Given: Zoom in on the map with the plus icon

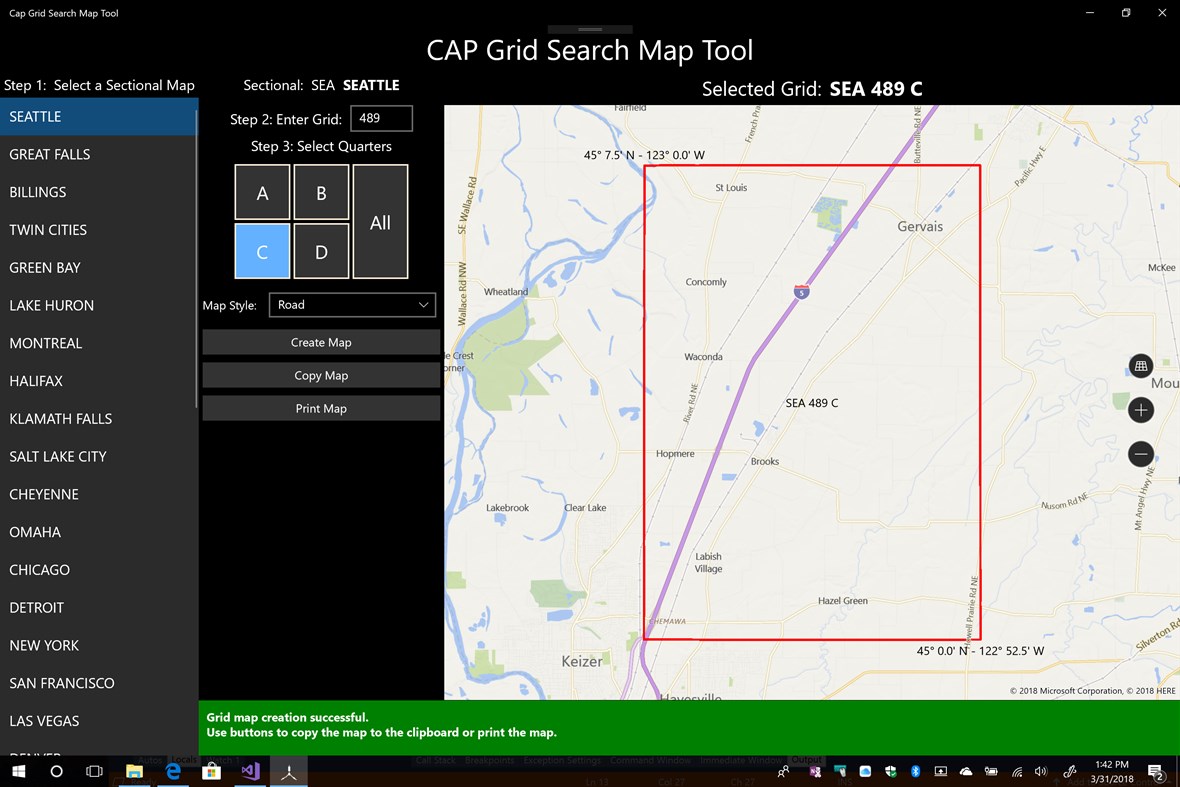Looking at the screenshot, I should coord(1141,409).
